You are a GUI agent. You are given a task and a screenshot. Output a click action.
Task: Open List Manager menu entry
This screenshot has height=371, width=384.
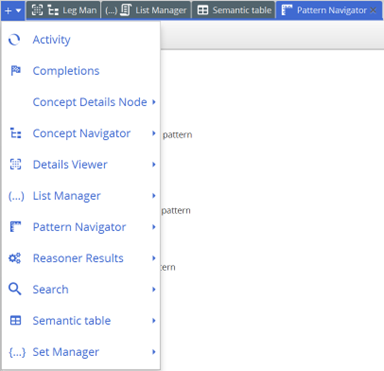[x=81, y=196]
